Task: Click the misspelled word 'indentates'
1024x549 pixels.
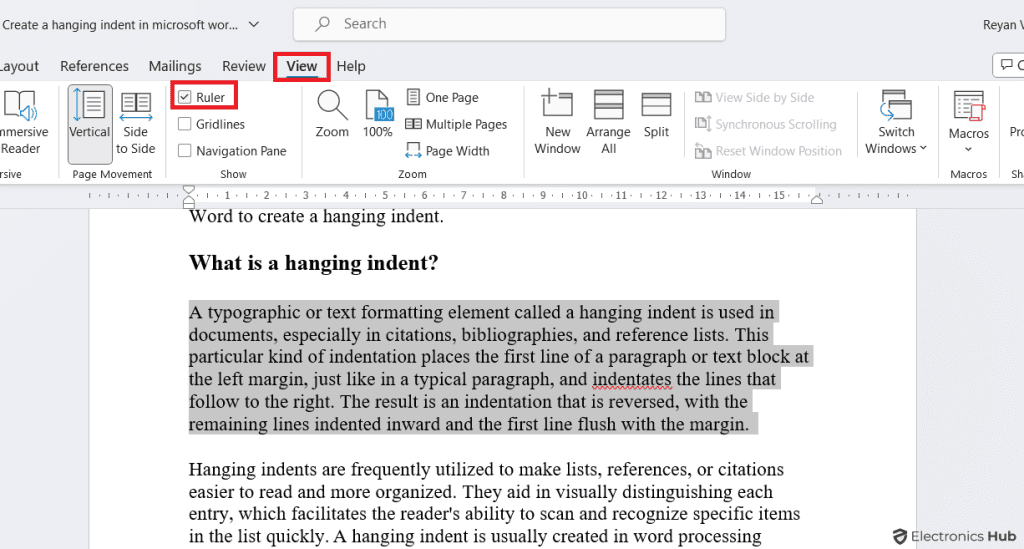Action: point(632,379)
